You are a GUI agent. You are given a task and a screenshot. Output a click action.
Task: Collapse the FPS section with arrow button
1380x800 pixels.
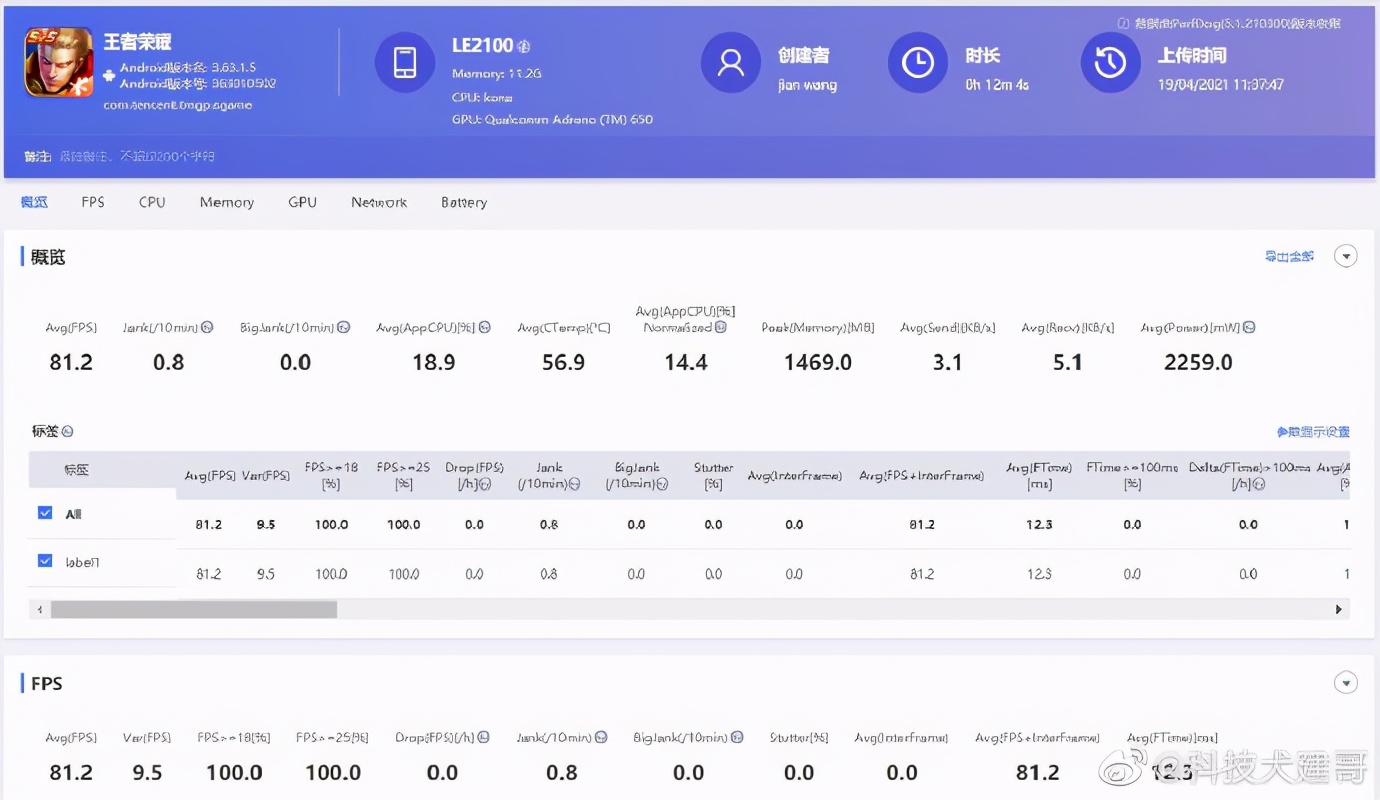point(1346,684)
